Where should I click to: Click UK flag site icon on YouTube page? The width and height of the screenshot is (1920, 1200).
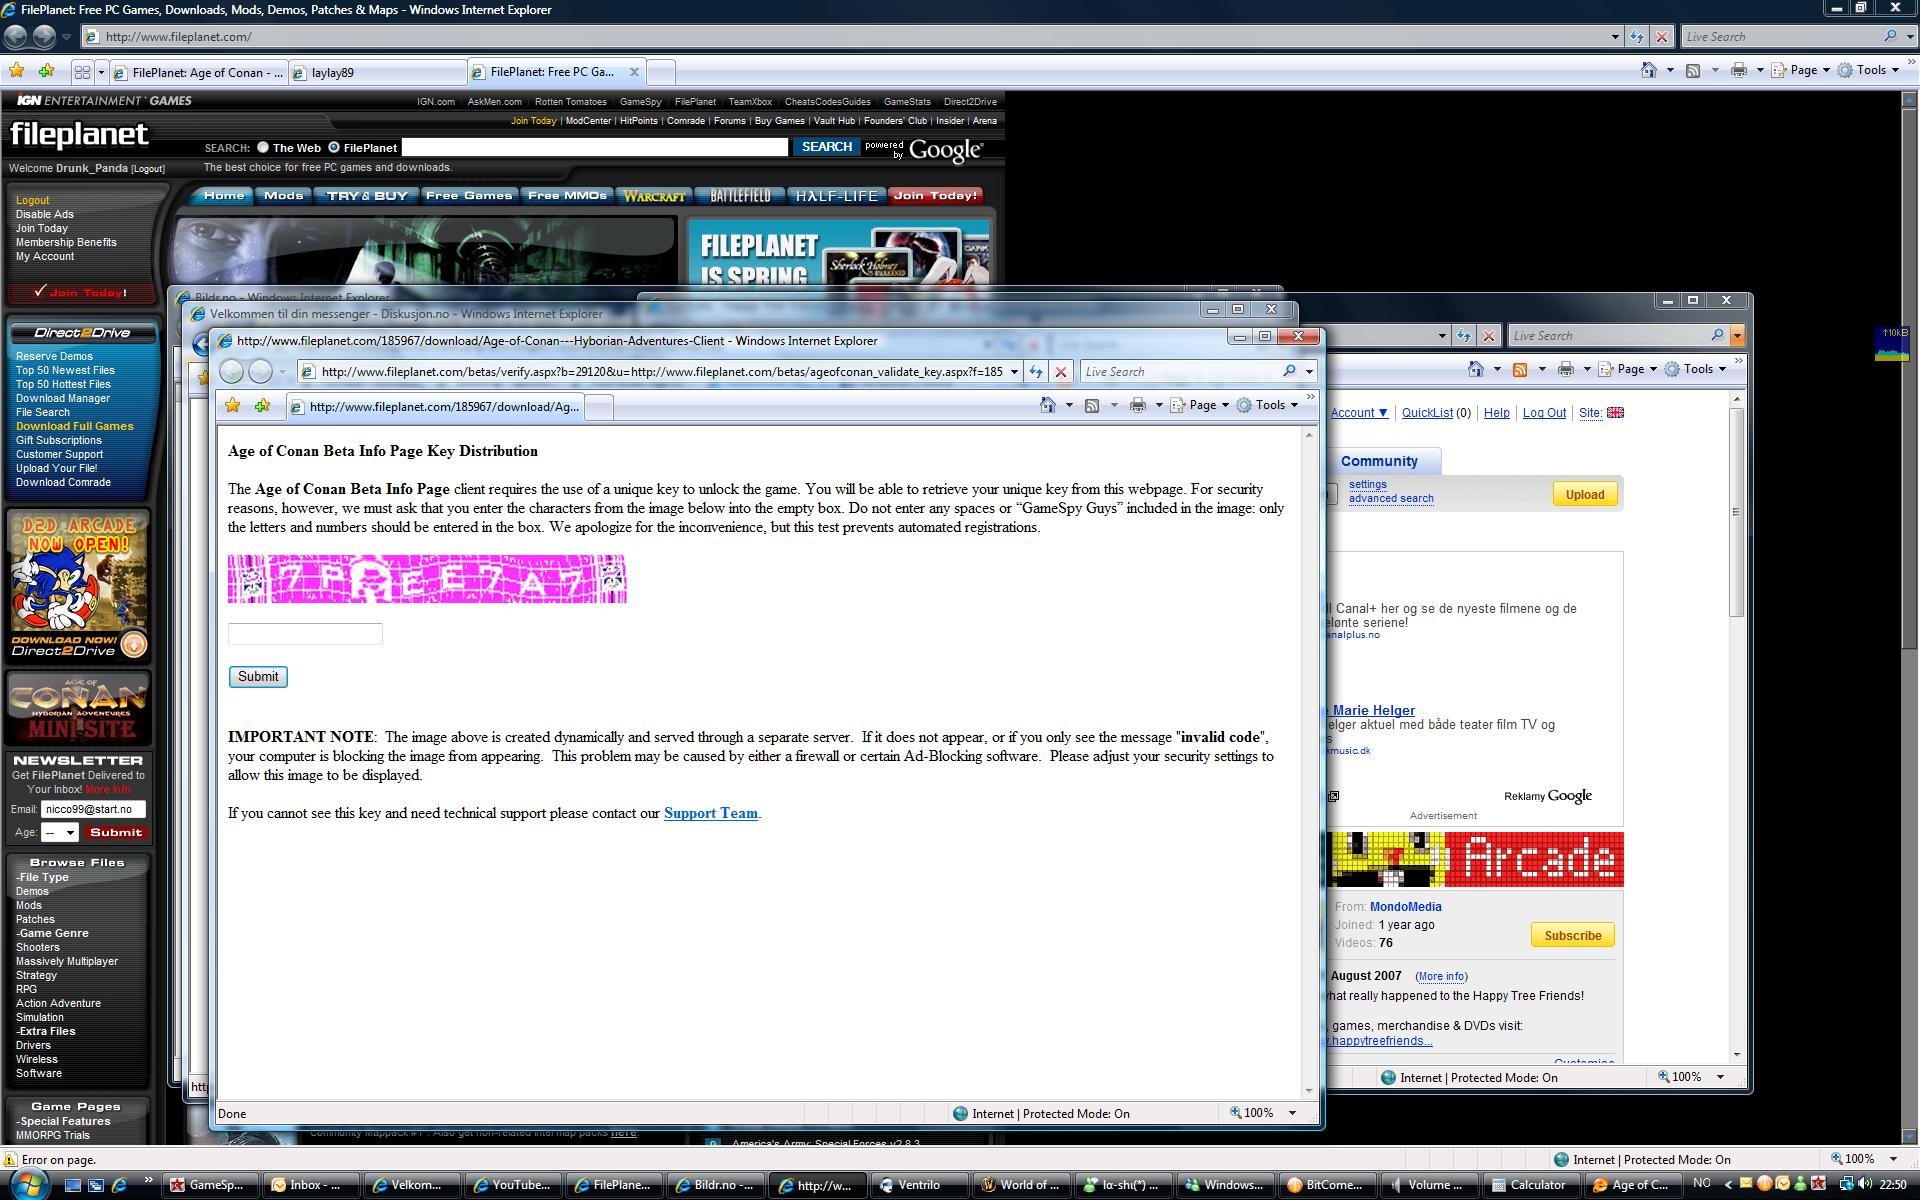(1615, 413)
